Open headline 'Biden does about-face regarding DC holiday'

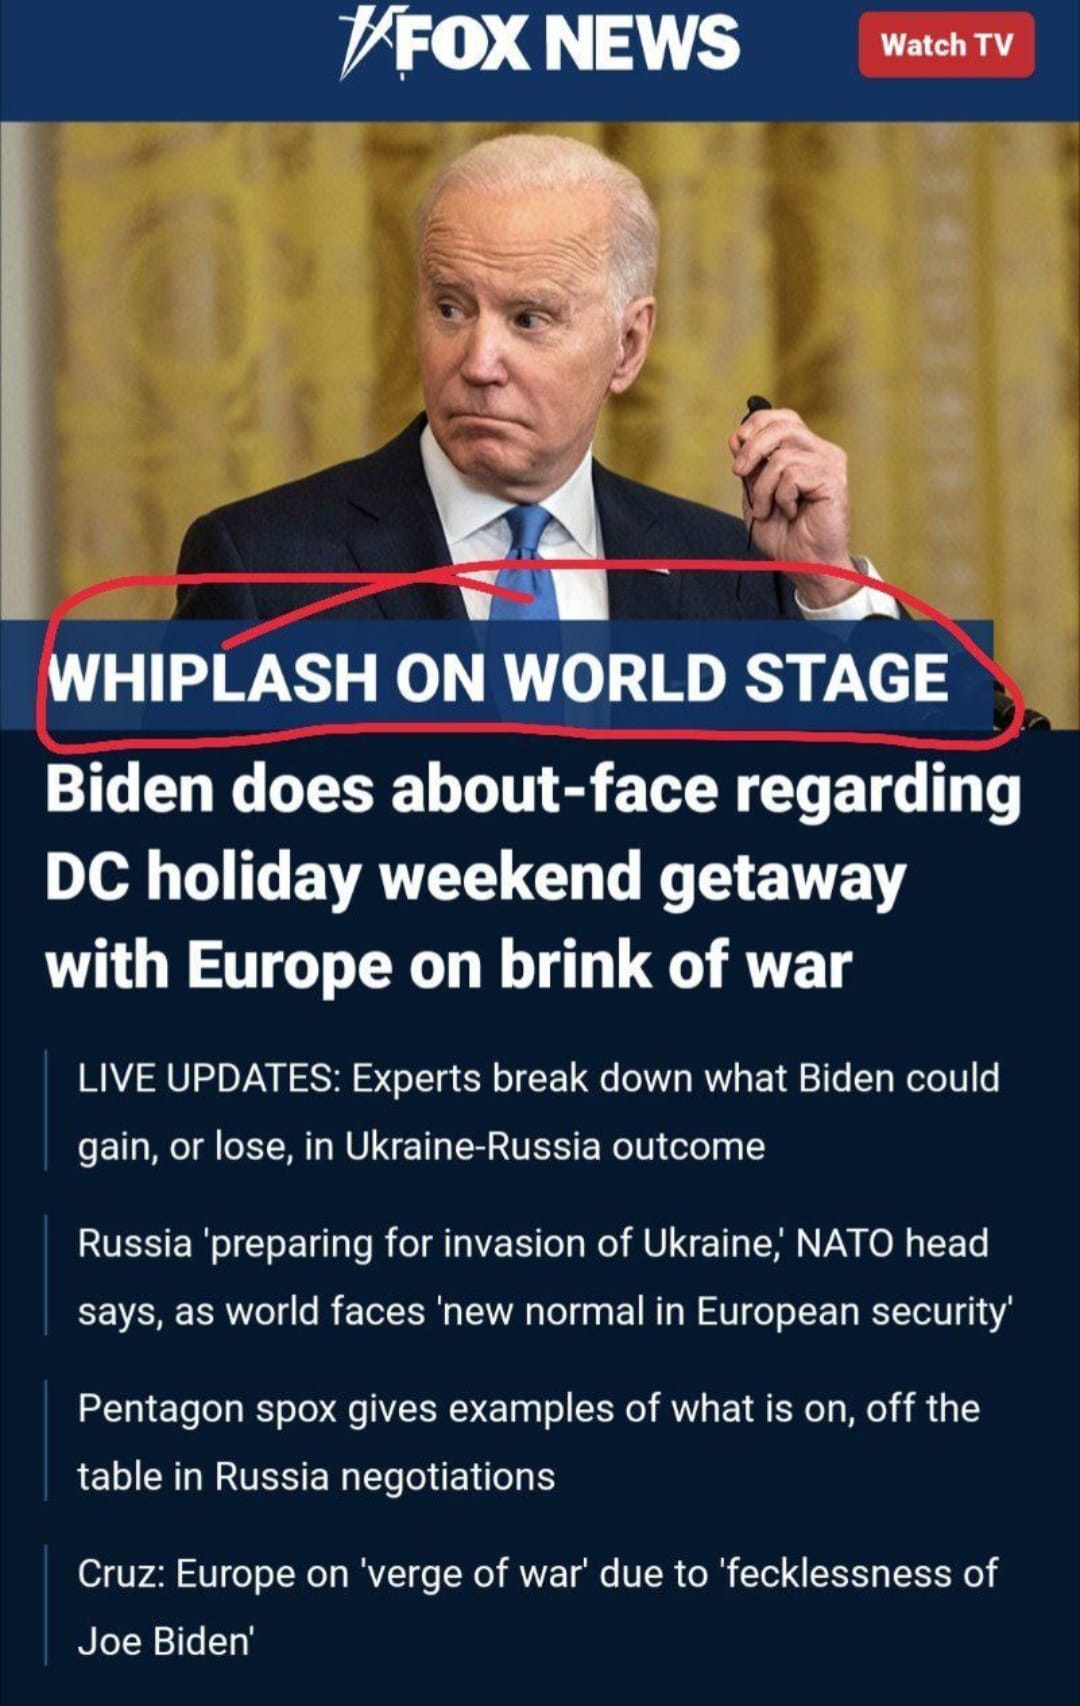coord(533,790)
